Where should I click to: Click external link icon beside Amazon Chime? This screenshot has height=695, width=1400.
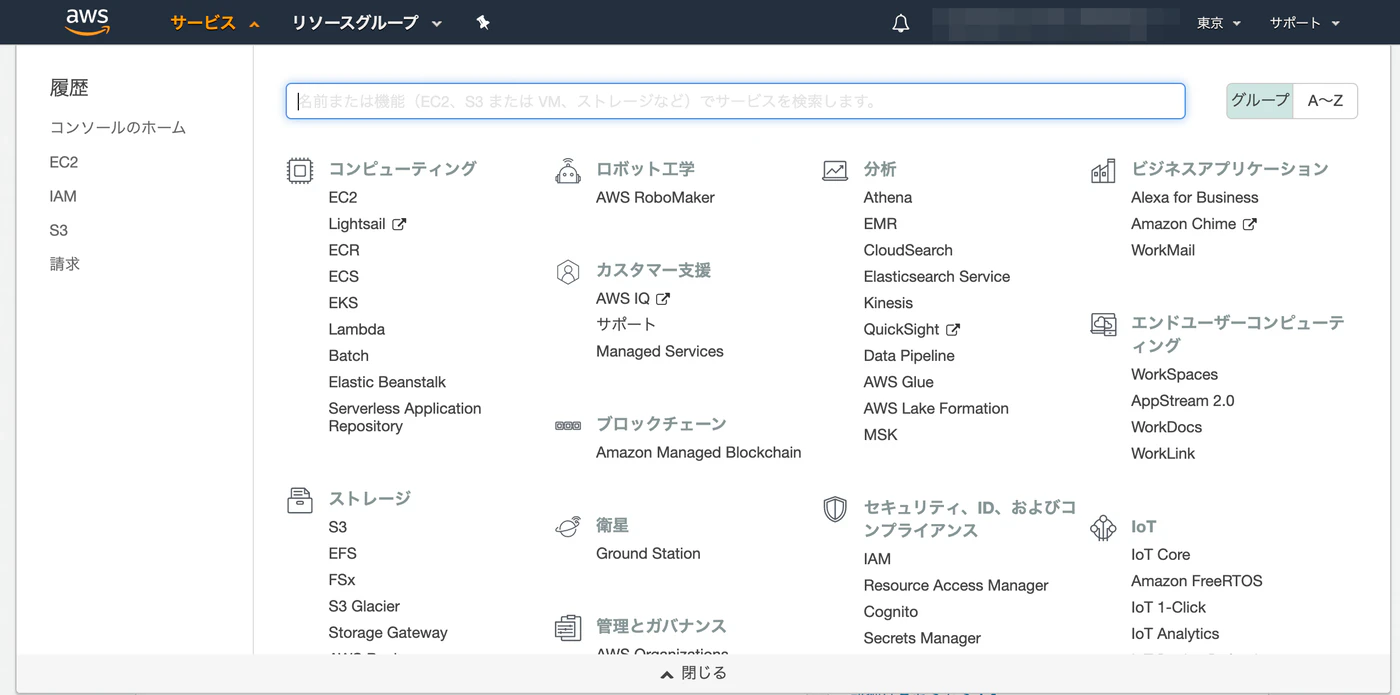tap(1249, 224)
